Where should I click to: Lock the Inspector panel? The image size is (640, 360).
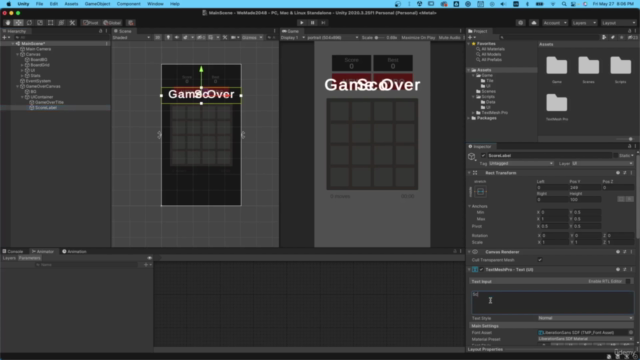[x=629, y=147]
